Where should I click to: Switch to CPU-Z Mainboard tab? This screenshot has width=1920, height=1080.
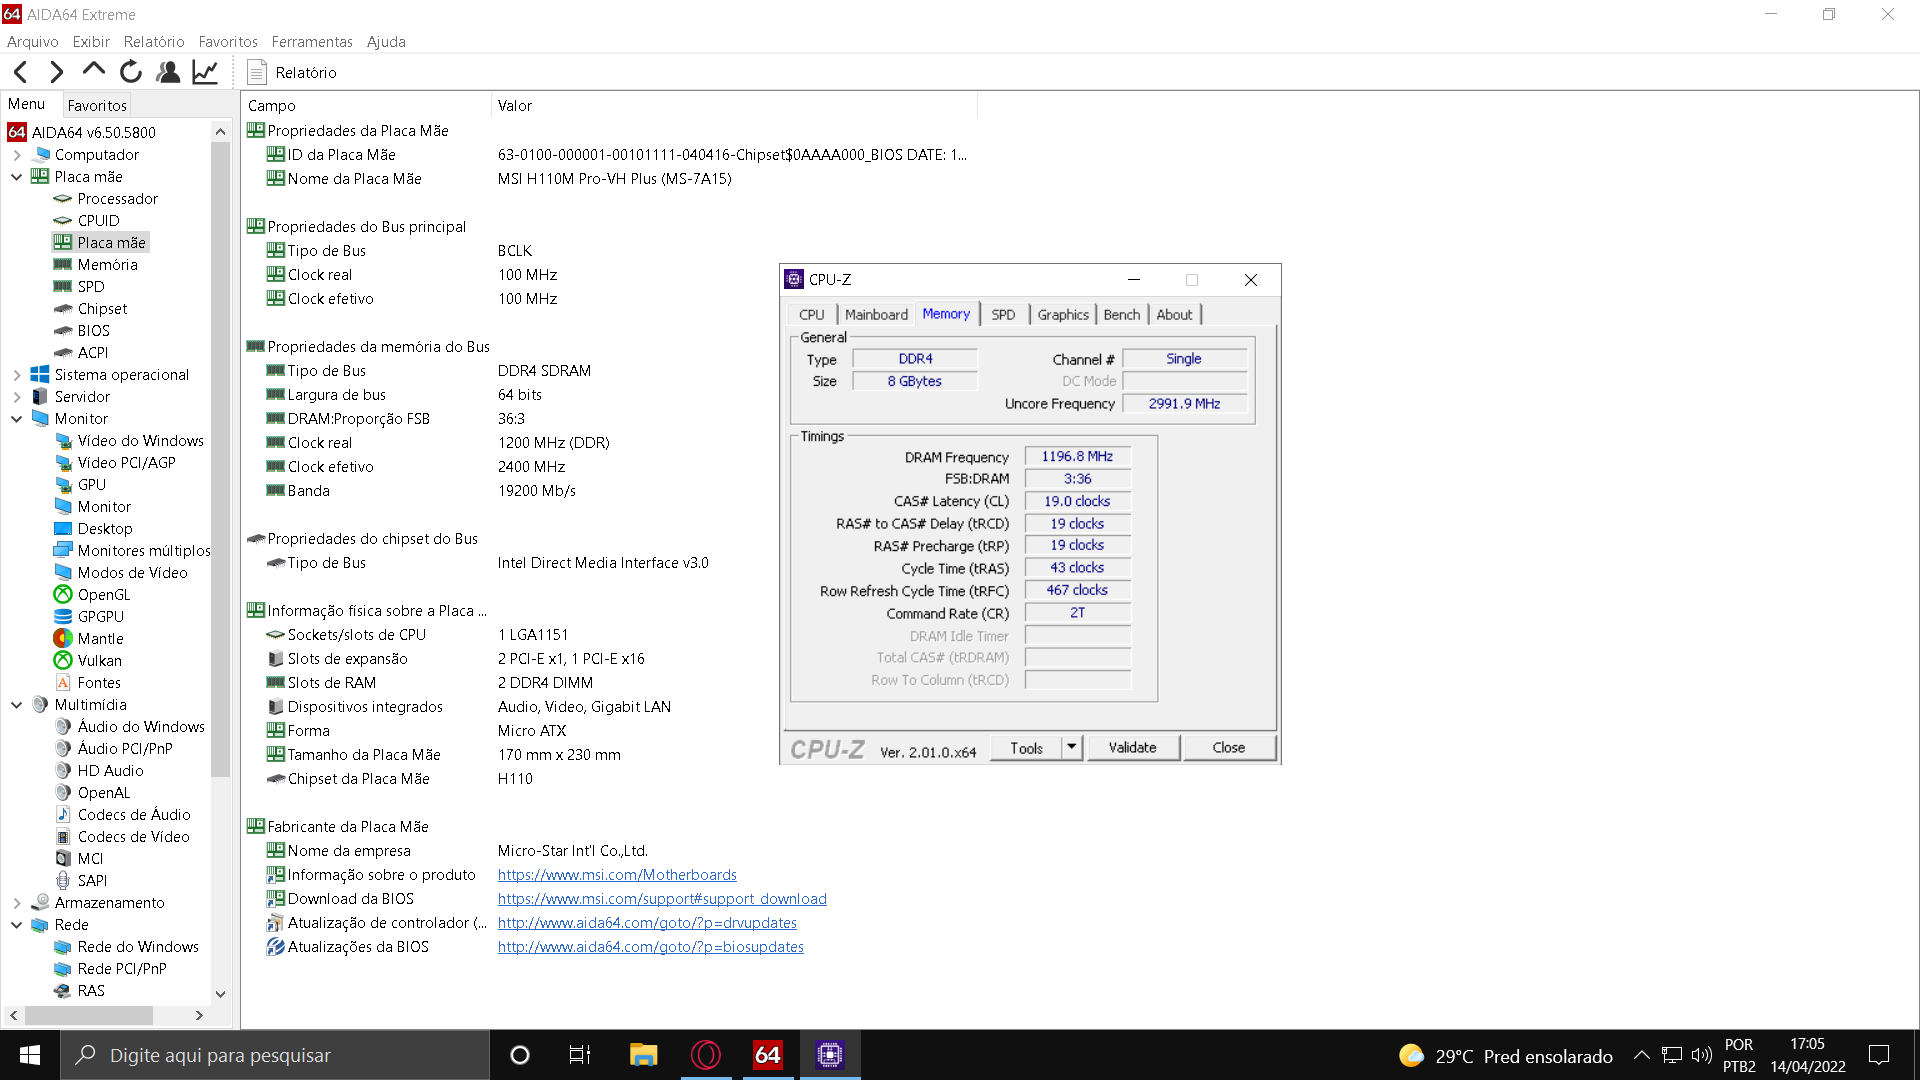point(876,314)
